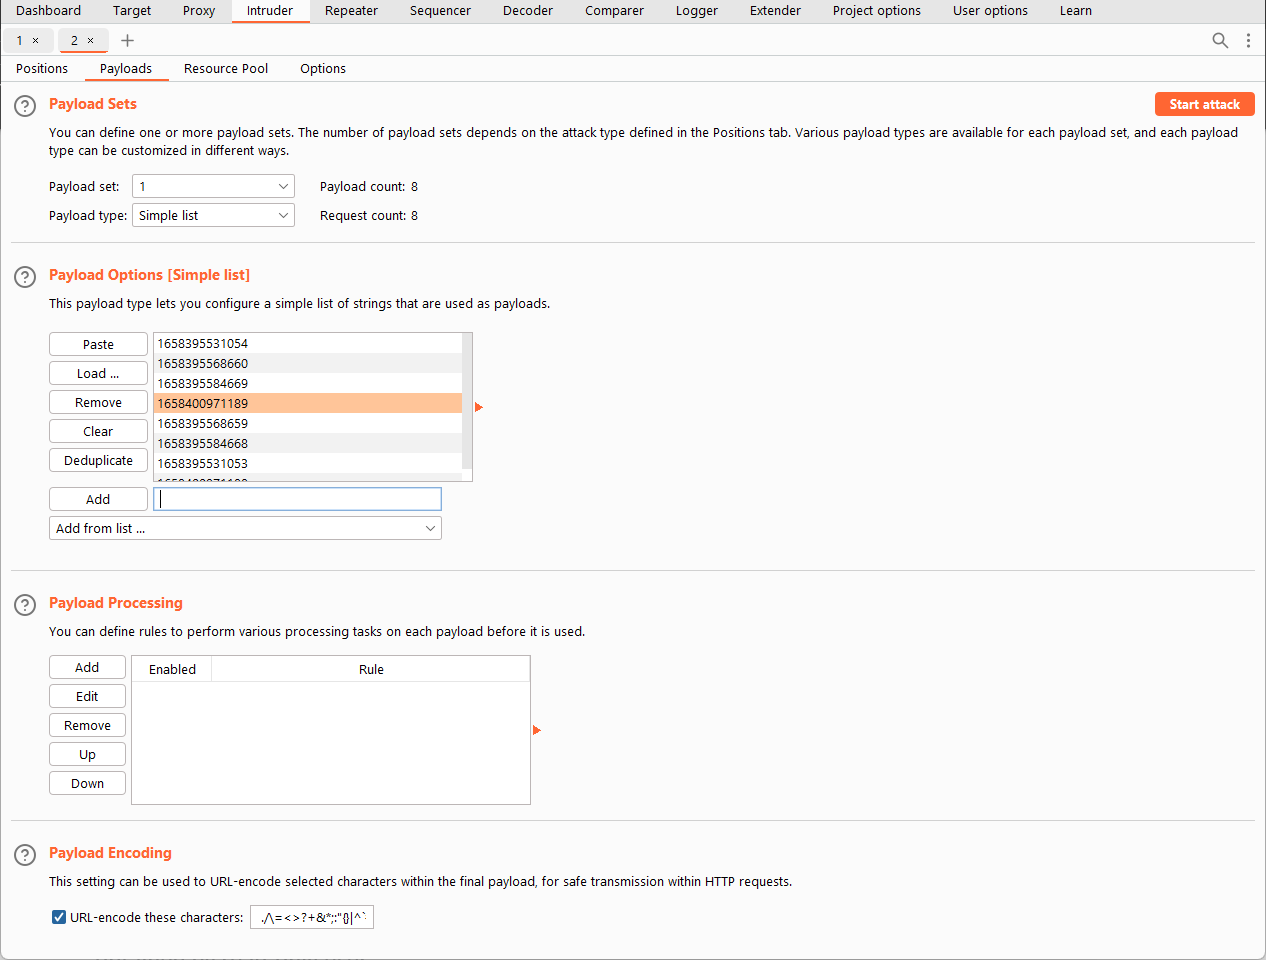
Task: Select payload 1658395584668
Action: 308,443
